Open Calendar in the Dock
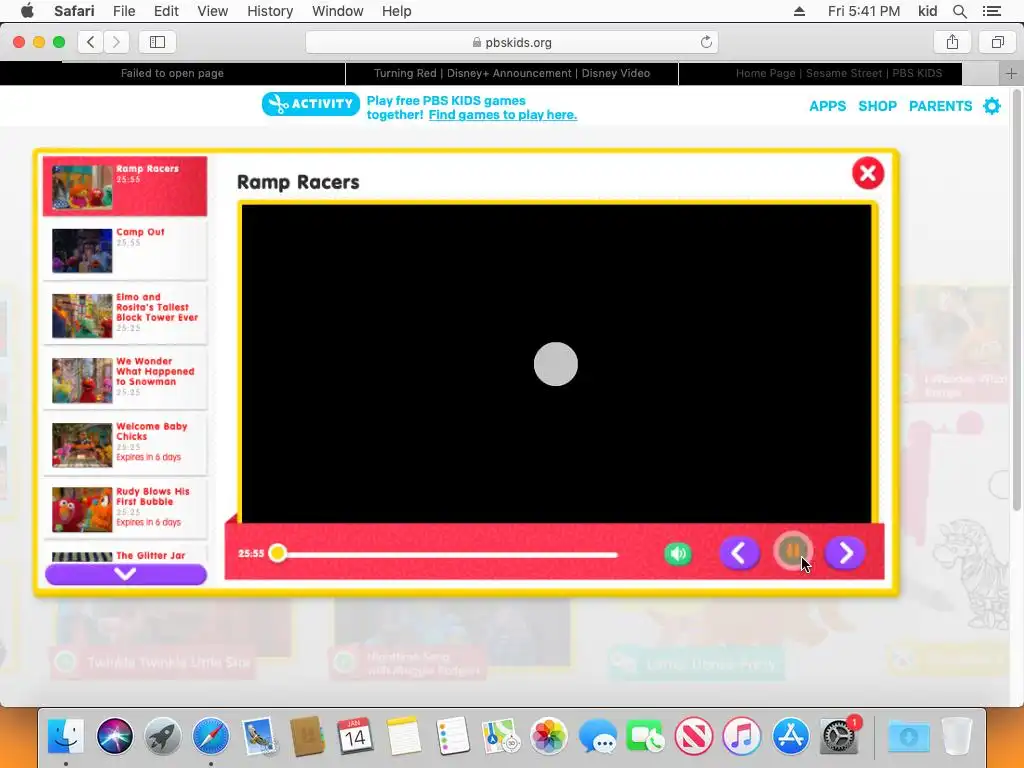The image size is (1024, 768). pos(355,736)
